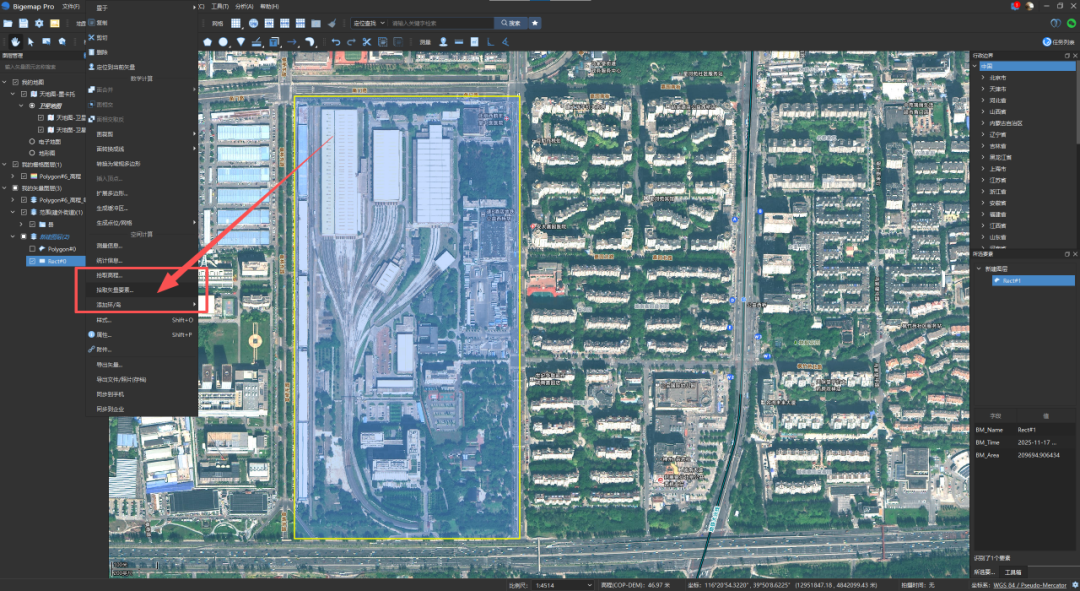Viewport: 1080px width, 591px height.
Task: Expand the 上海市 tree node
Action: [x=984, y=169]
